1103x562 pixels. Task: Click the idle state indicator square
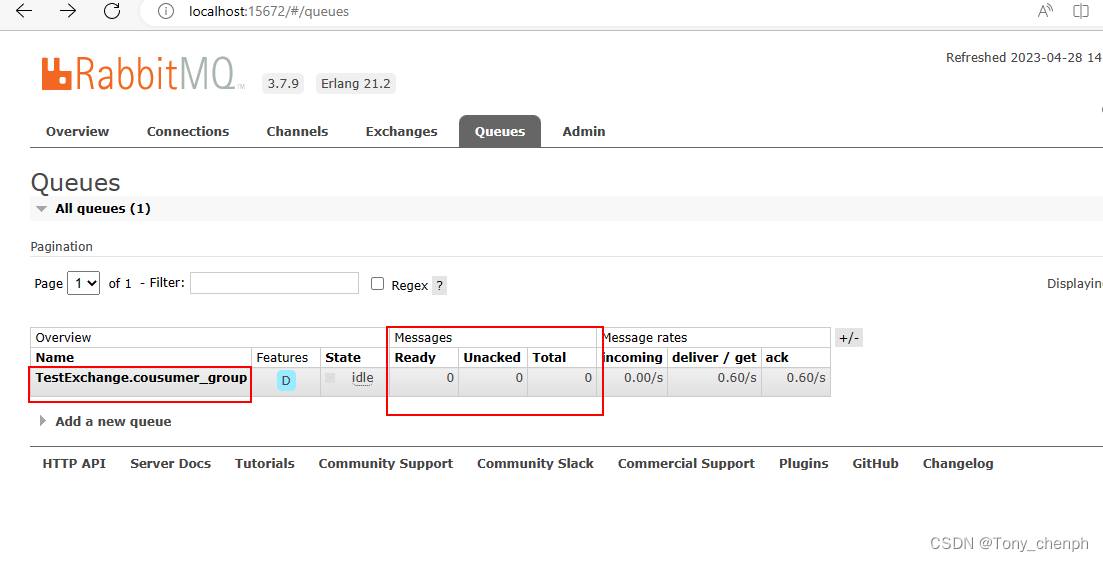coord(330,378)
